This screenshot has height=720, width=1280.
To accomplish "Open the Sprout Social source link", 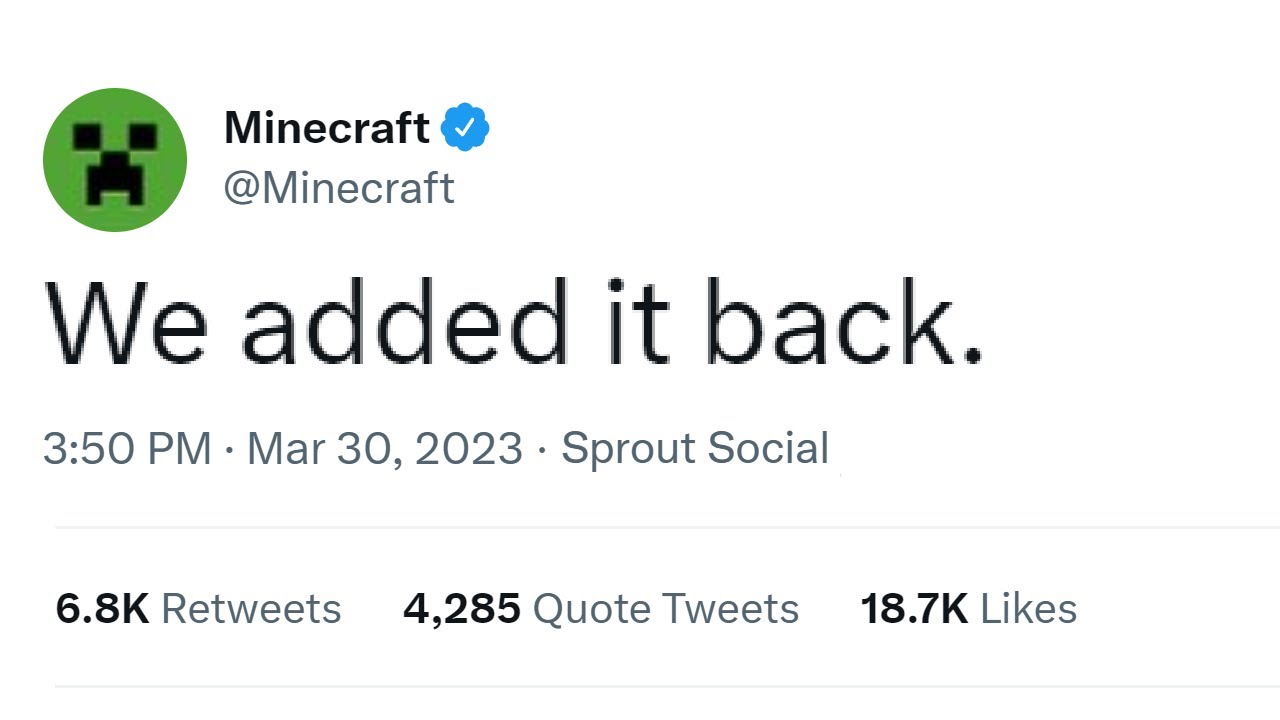I will (x=695, y=448).
